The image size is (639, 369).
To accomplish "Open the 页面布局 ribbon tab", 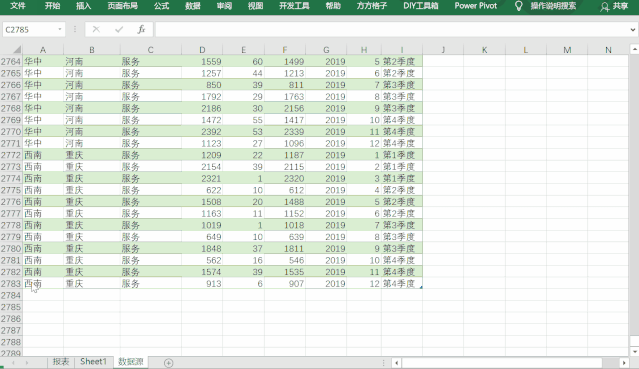I will click(x=122, y=6).
